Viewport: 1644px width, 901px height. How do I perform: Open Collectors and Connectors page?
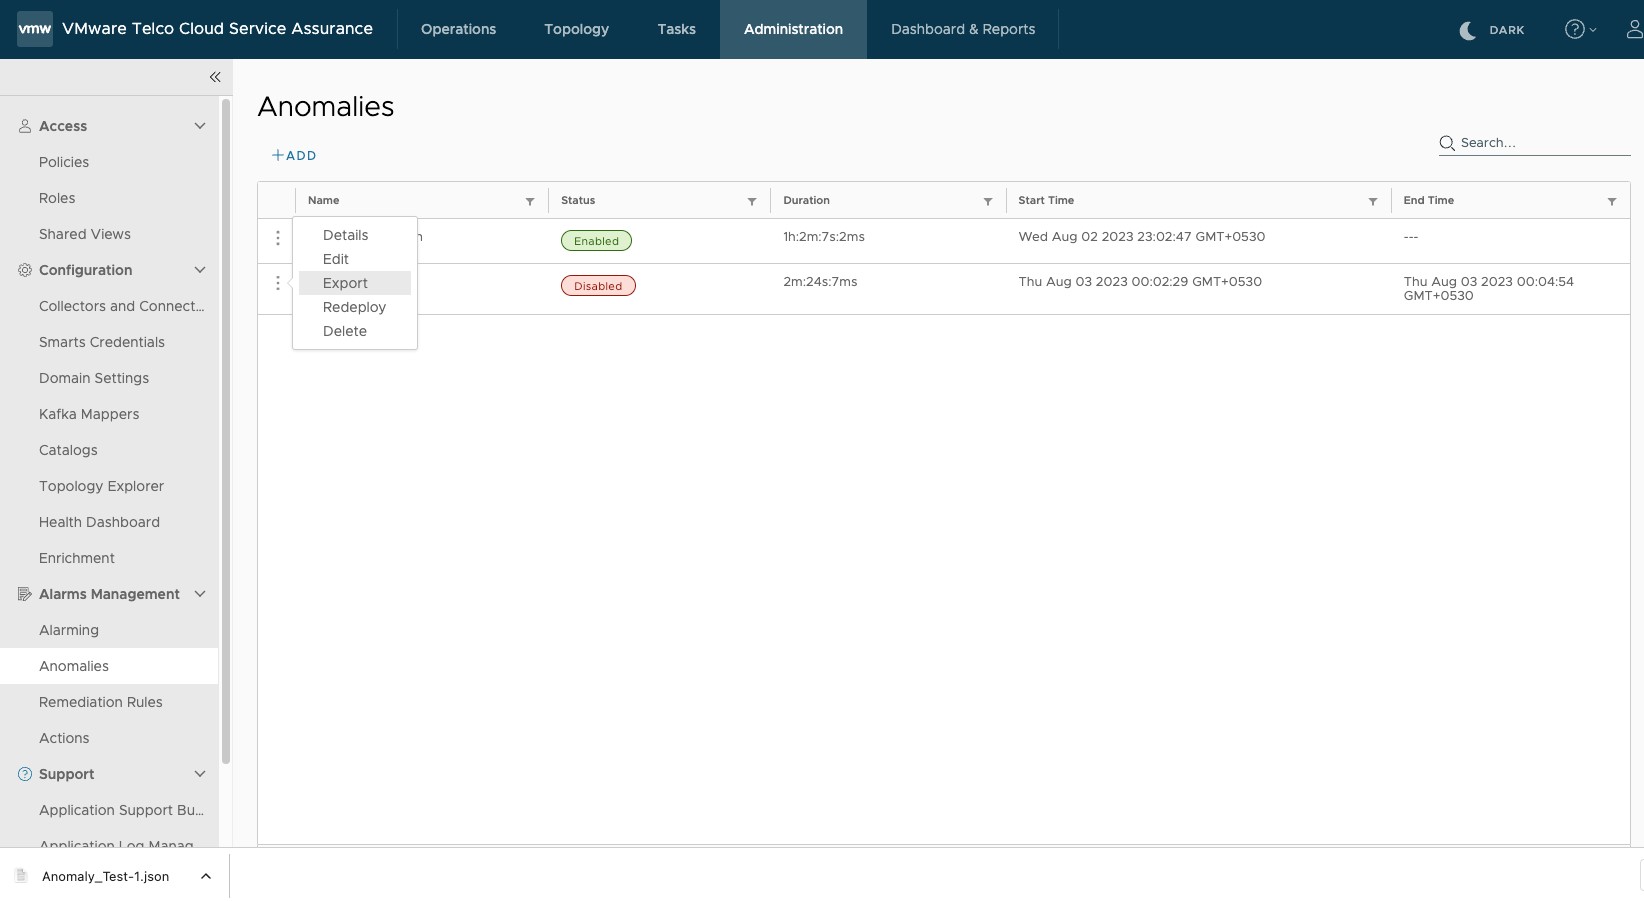[x=121, y=306]
